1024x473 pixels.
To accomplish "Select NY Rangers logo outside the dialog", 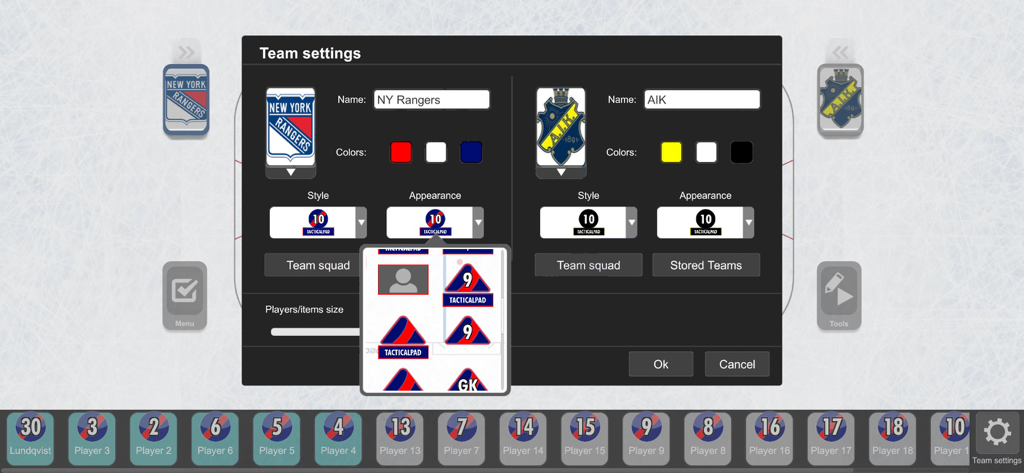I will (x=186, y=99).
